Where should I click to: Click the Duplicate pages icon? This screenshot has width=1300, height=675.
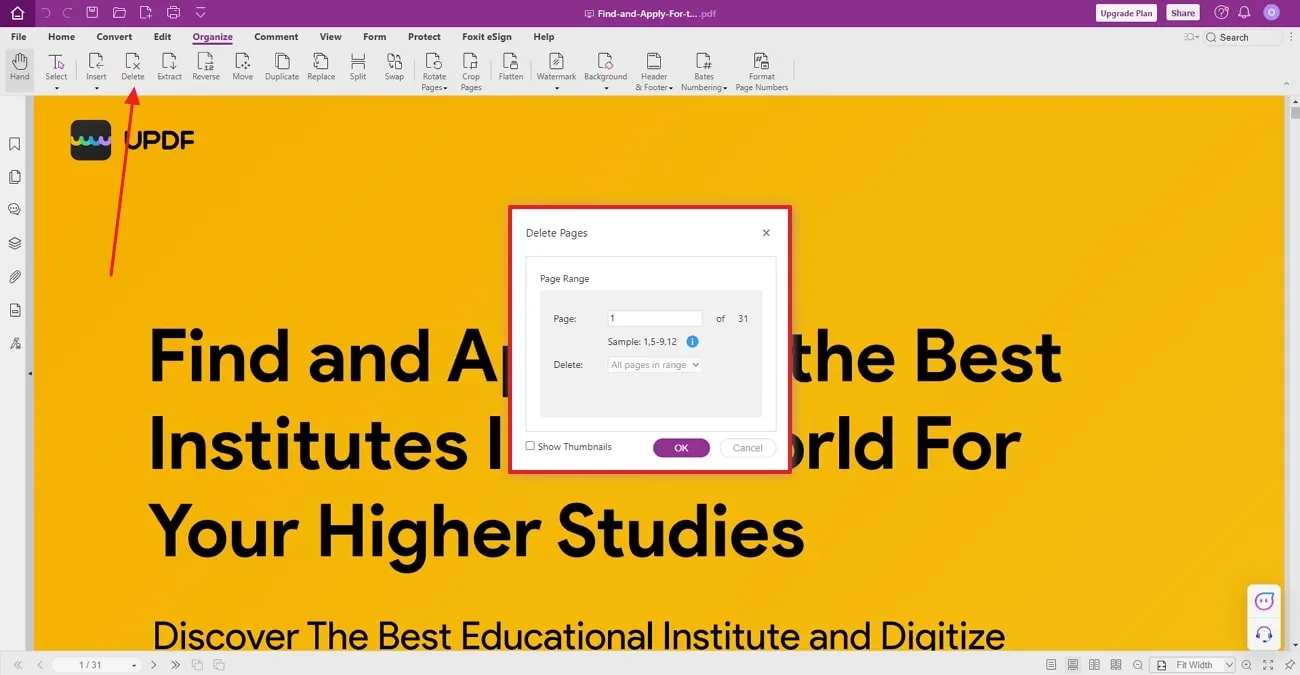[x=282, y=66]
